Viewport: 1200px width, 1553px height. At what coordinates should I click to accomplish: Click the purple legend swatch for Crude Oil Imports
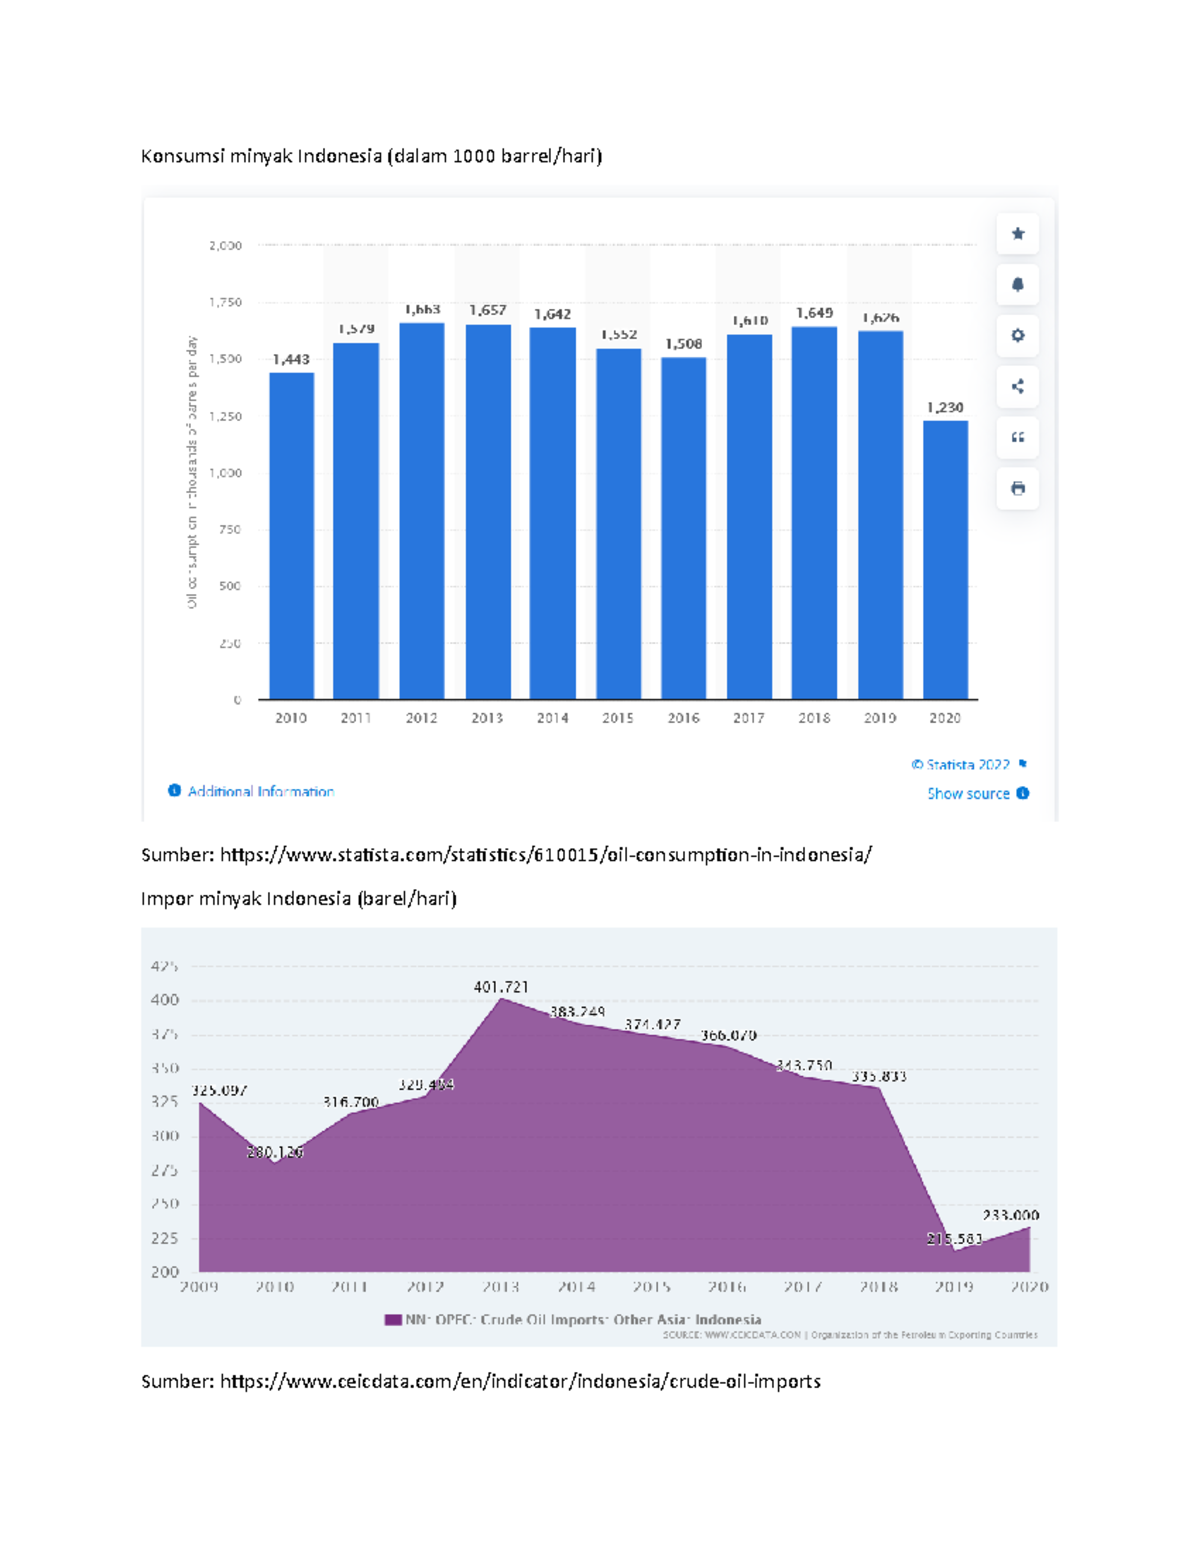point(393,1320)
